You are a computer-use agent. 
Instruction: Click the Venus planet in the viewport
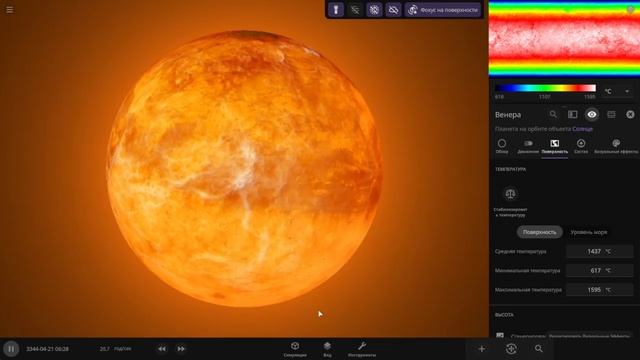point(244,168)
